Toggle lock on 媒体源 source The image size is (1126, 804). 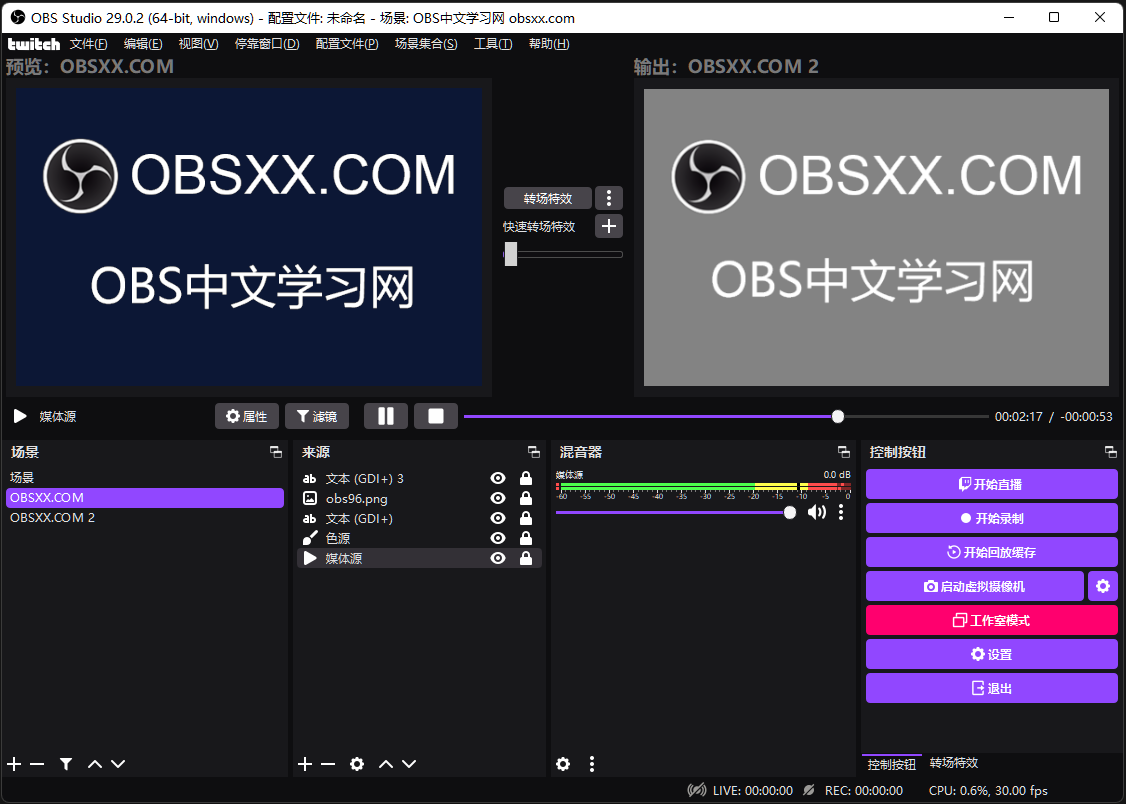click(x=526, y=558)
